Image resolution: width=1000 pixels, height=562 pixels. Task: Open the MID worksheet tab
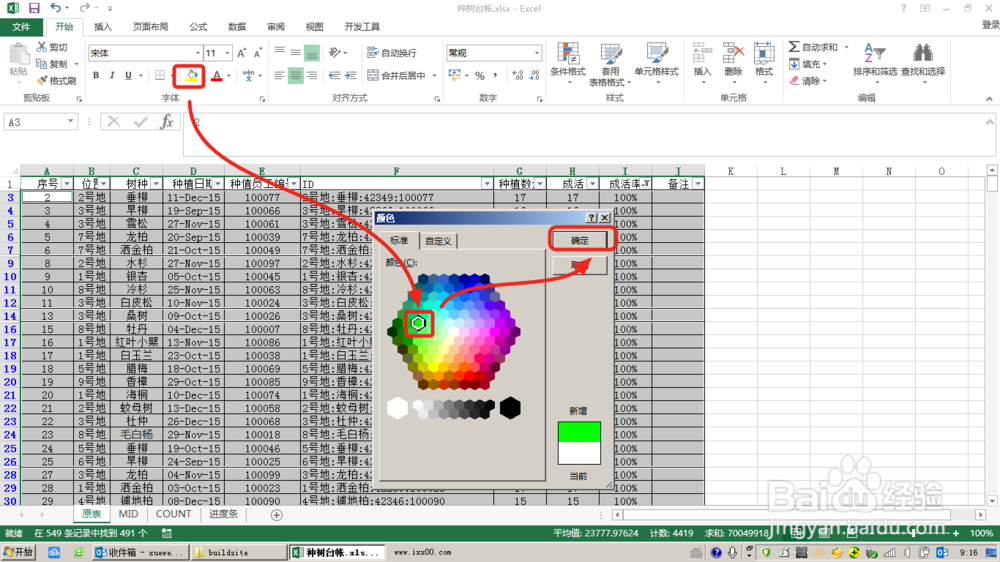(x=128, y=514)
